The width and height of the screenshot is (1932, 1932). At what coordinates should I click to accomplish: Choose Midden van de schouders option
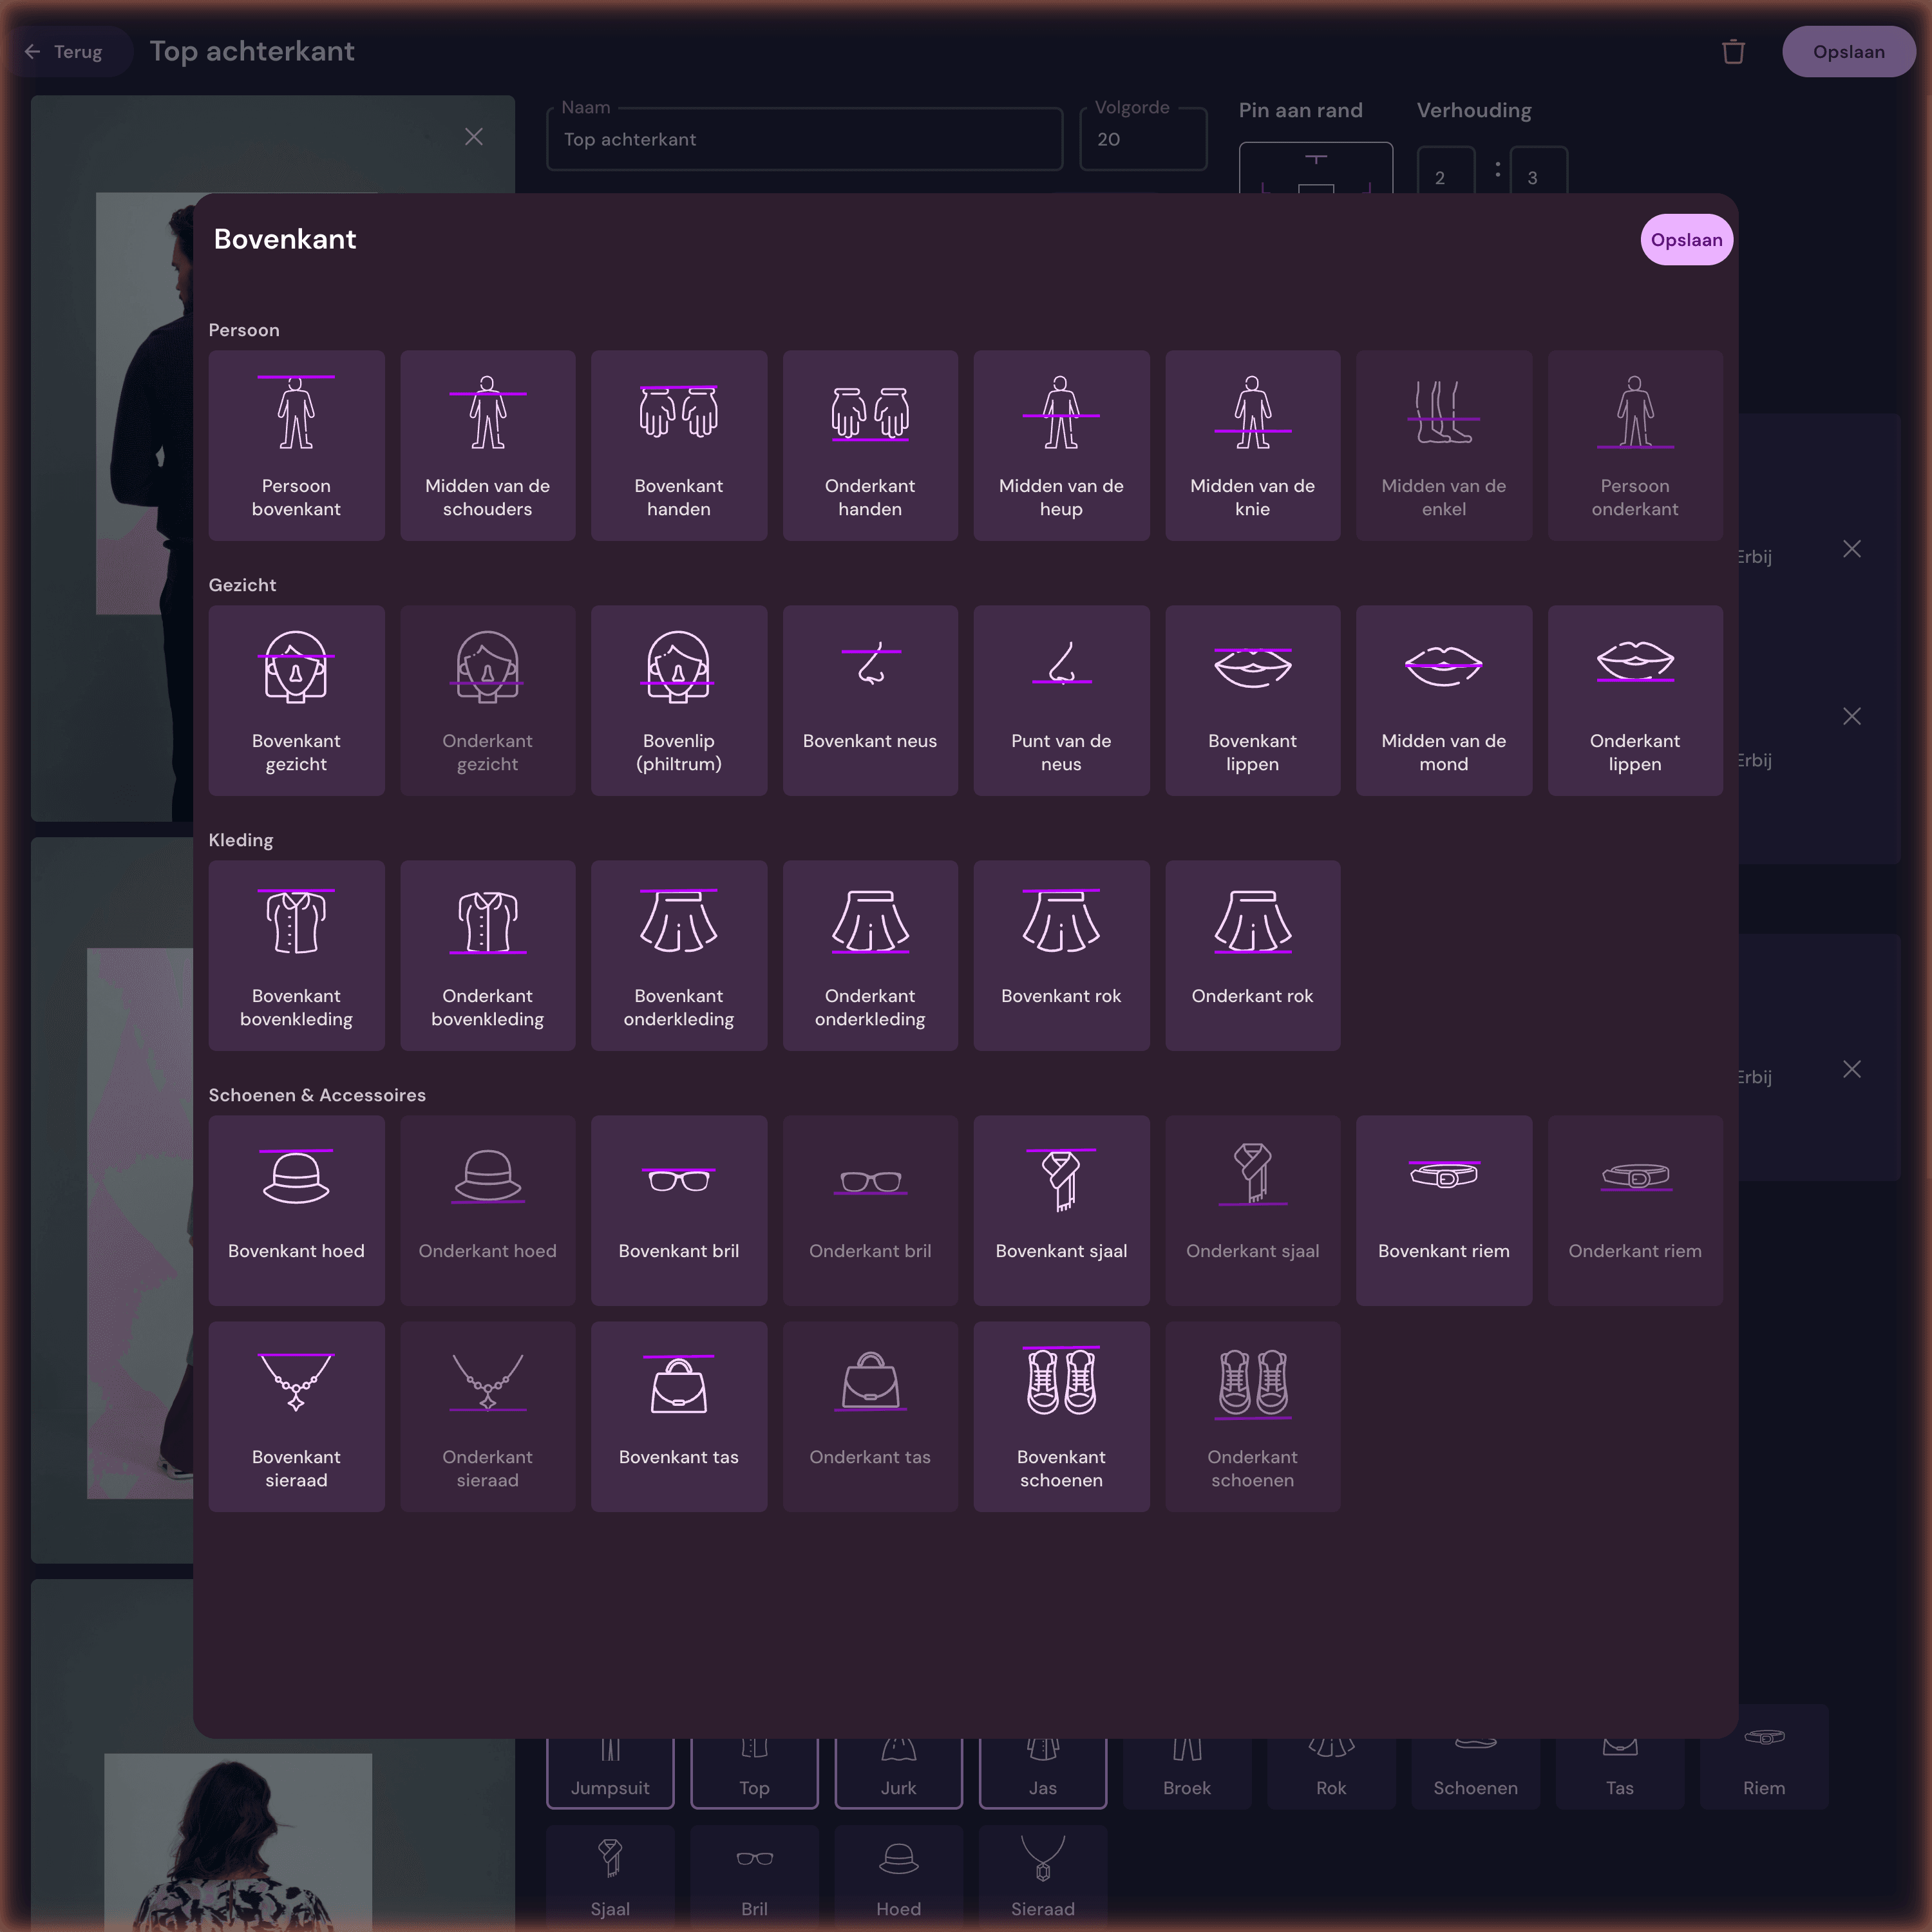coord(487,445)
